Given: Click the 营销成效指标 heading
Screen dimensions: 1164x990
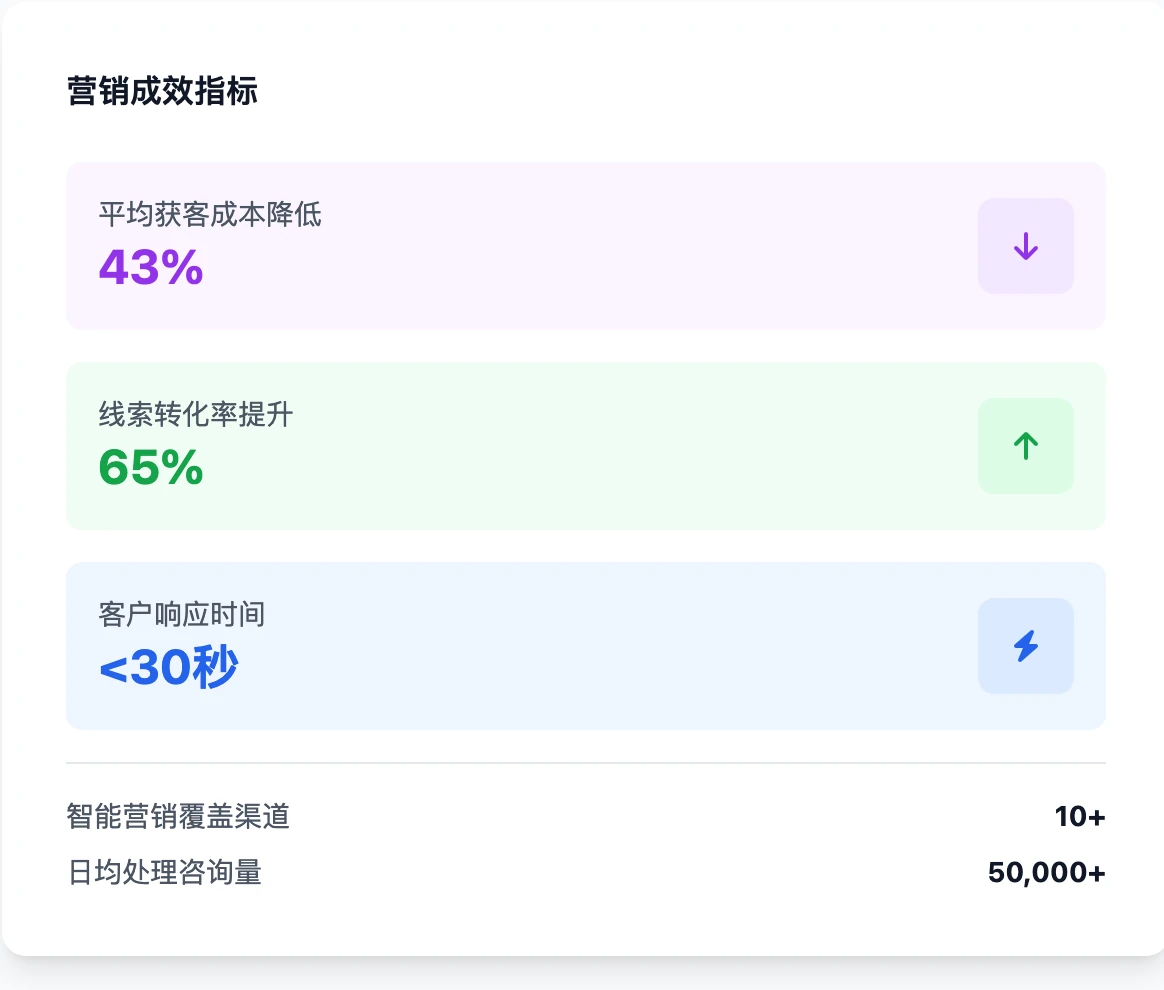Looking at the screenshot, I should [162, 91].
